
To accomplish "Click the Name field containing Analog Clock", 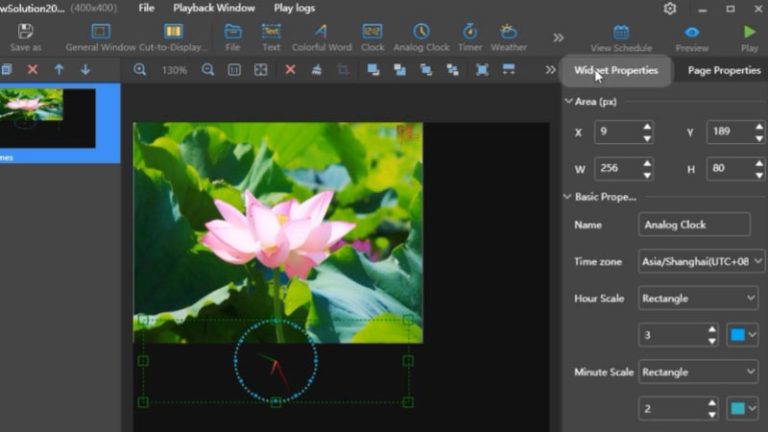I will point(693,225).
